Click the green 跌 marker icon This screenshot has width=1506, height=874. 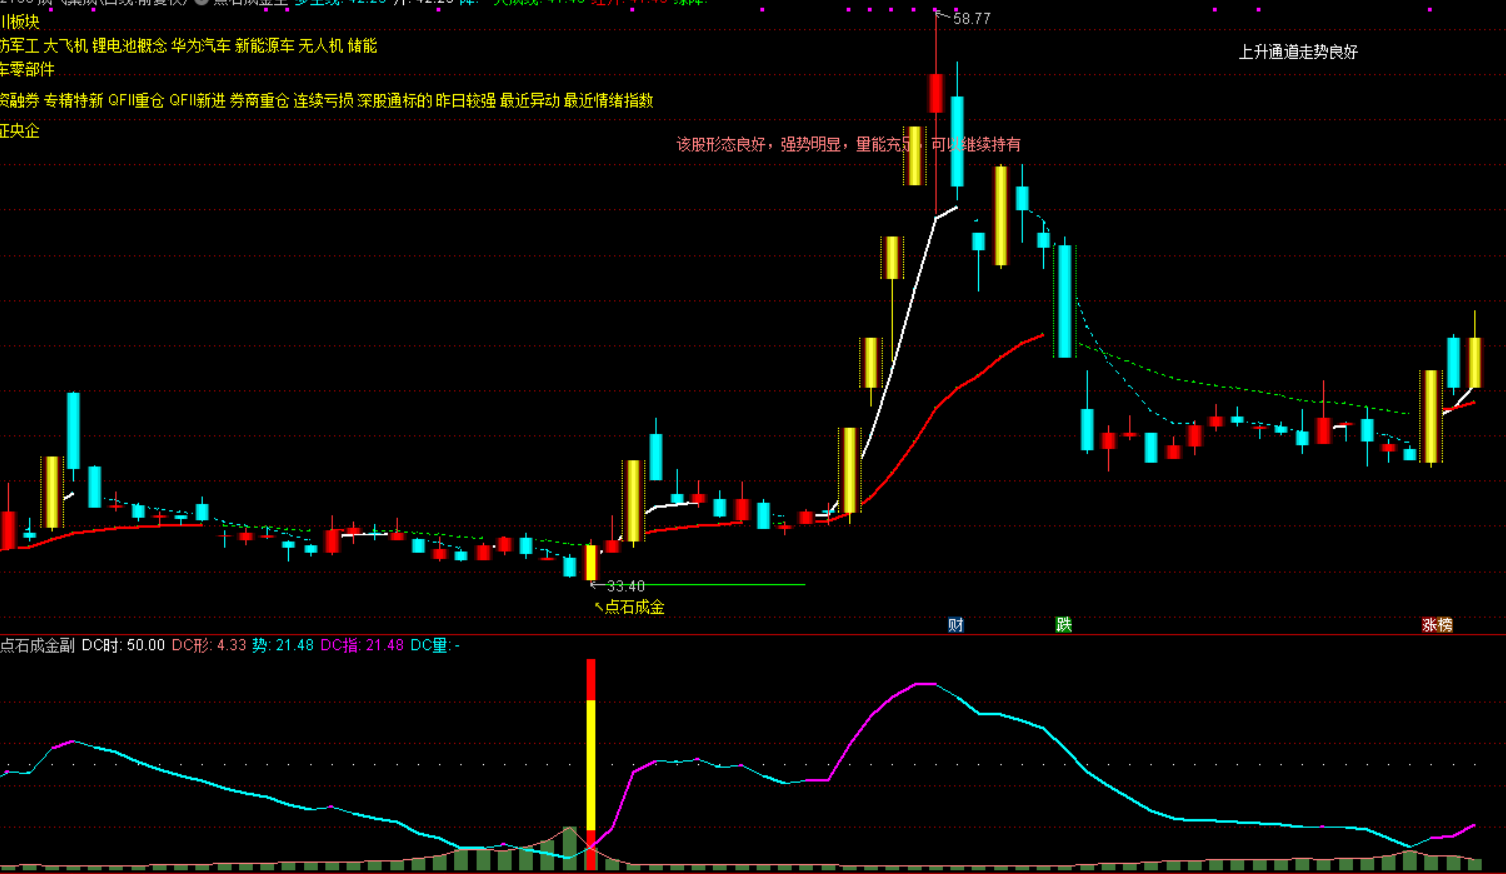[1064, 625]
